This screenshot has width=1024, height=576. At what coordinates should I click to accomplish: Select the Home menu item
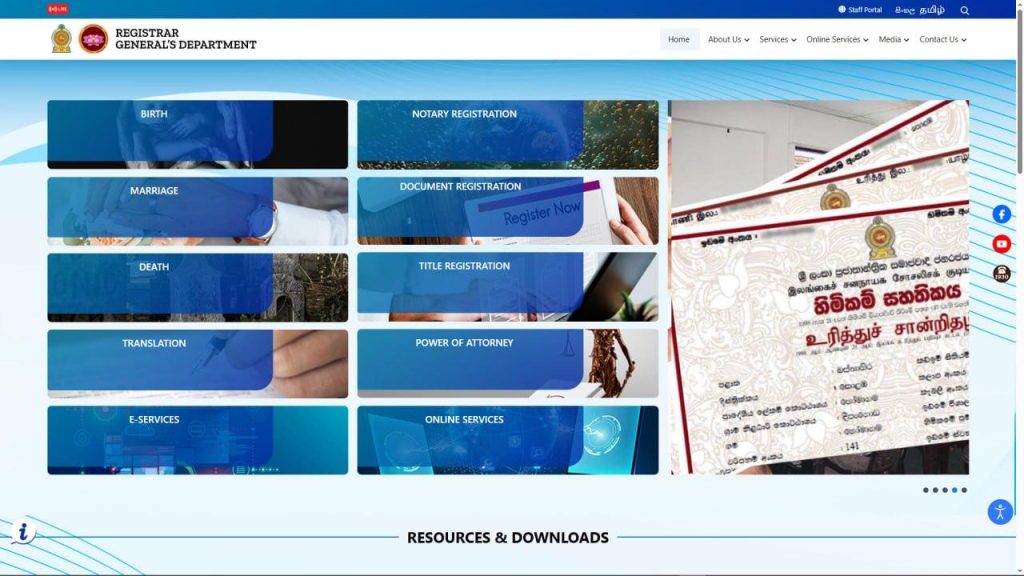[679, 40]
